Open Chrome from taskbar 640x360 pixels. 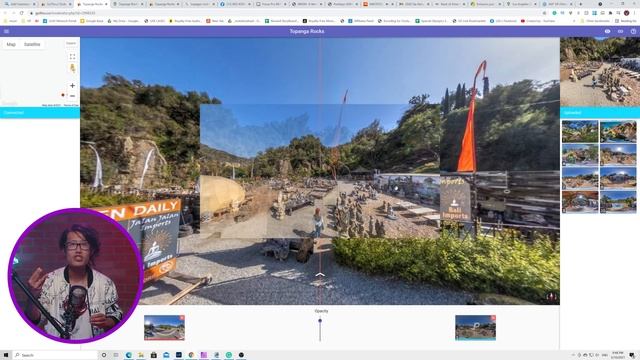click(x=191, y=355)
